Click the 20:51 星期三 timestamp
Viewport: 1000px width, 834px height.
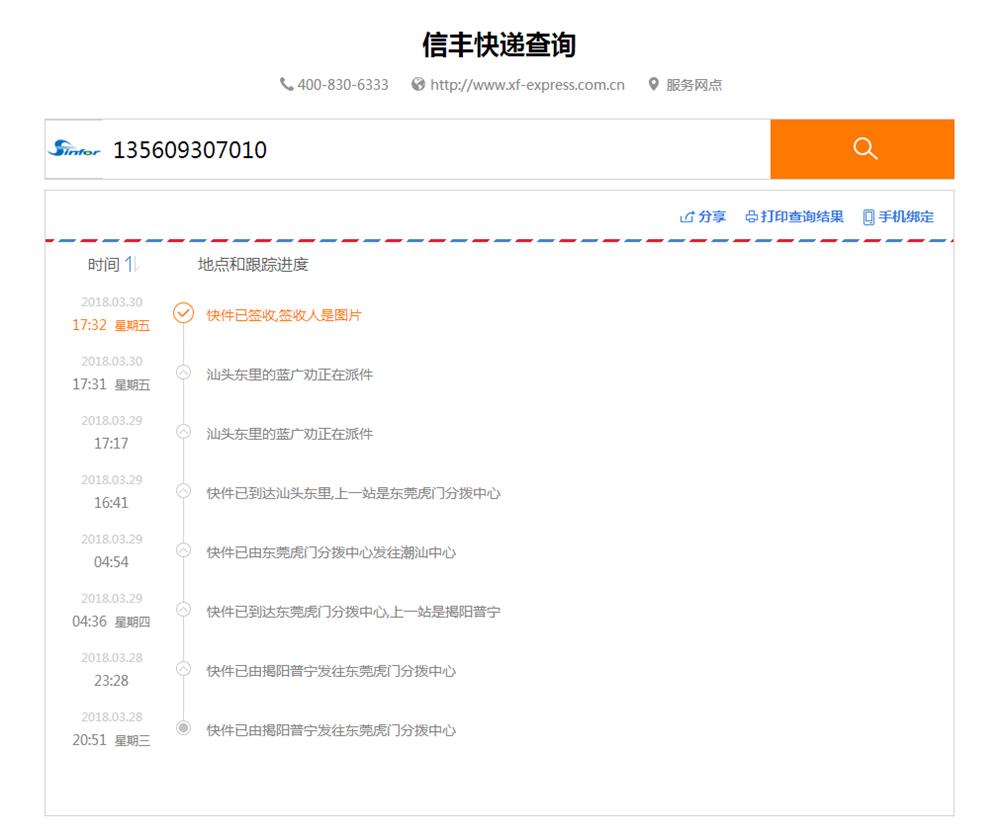click(x=111, y=740)
